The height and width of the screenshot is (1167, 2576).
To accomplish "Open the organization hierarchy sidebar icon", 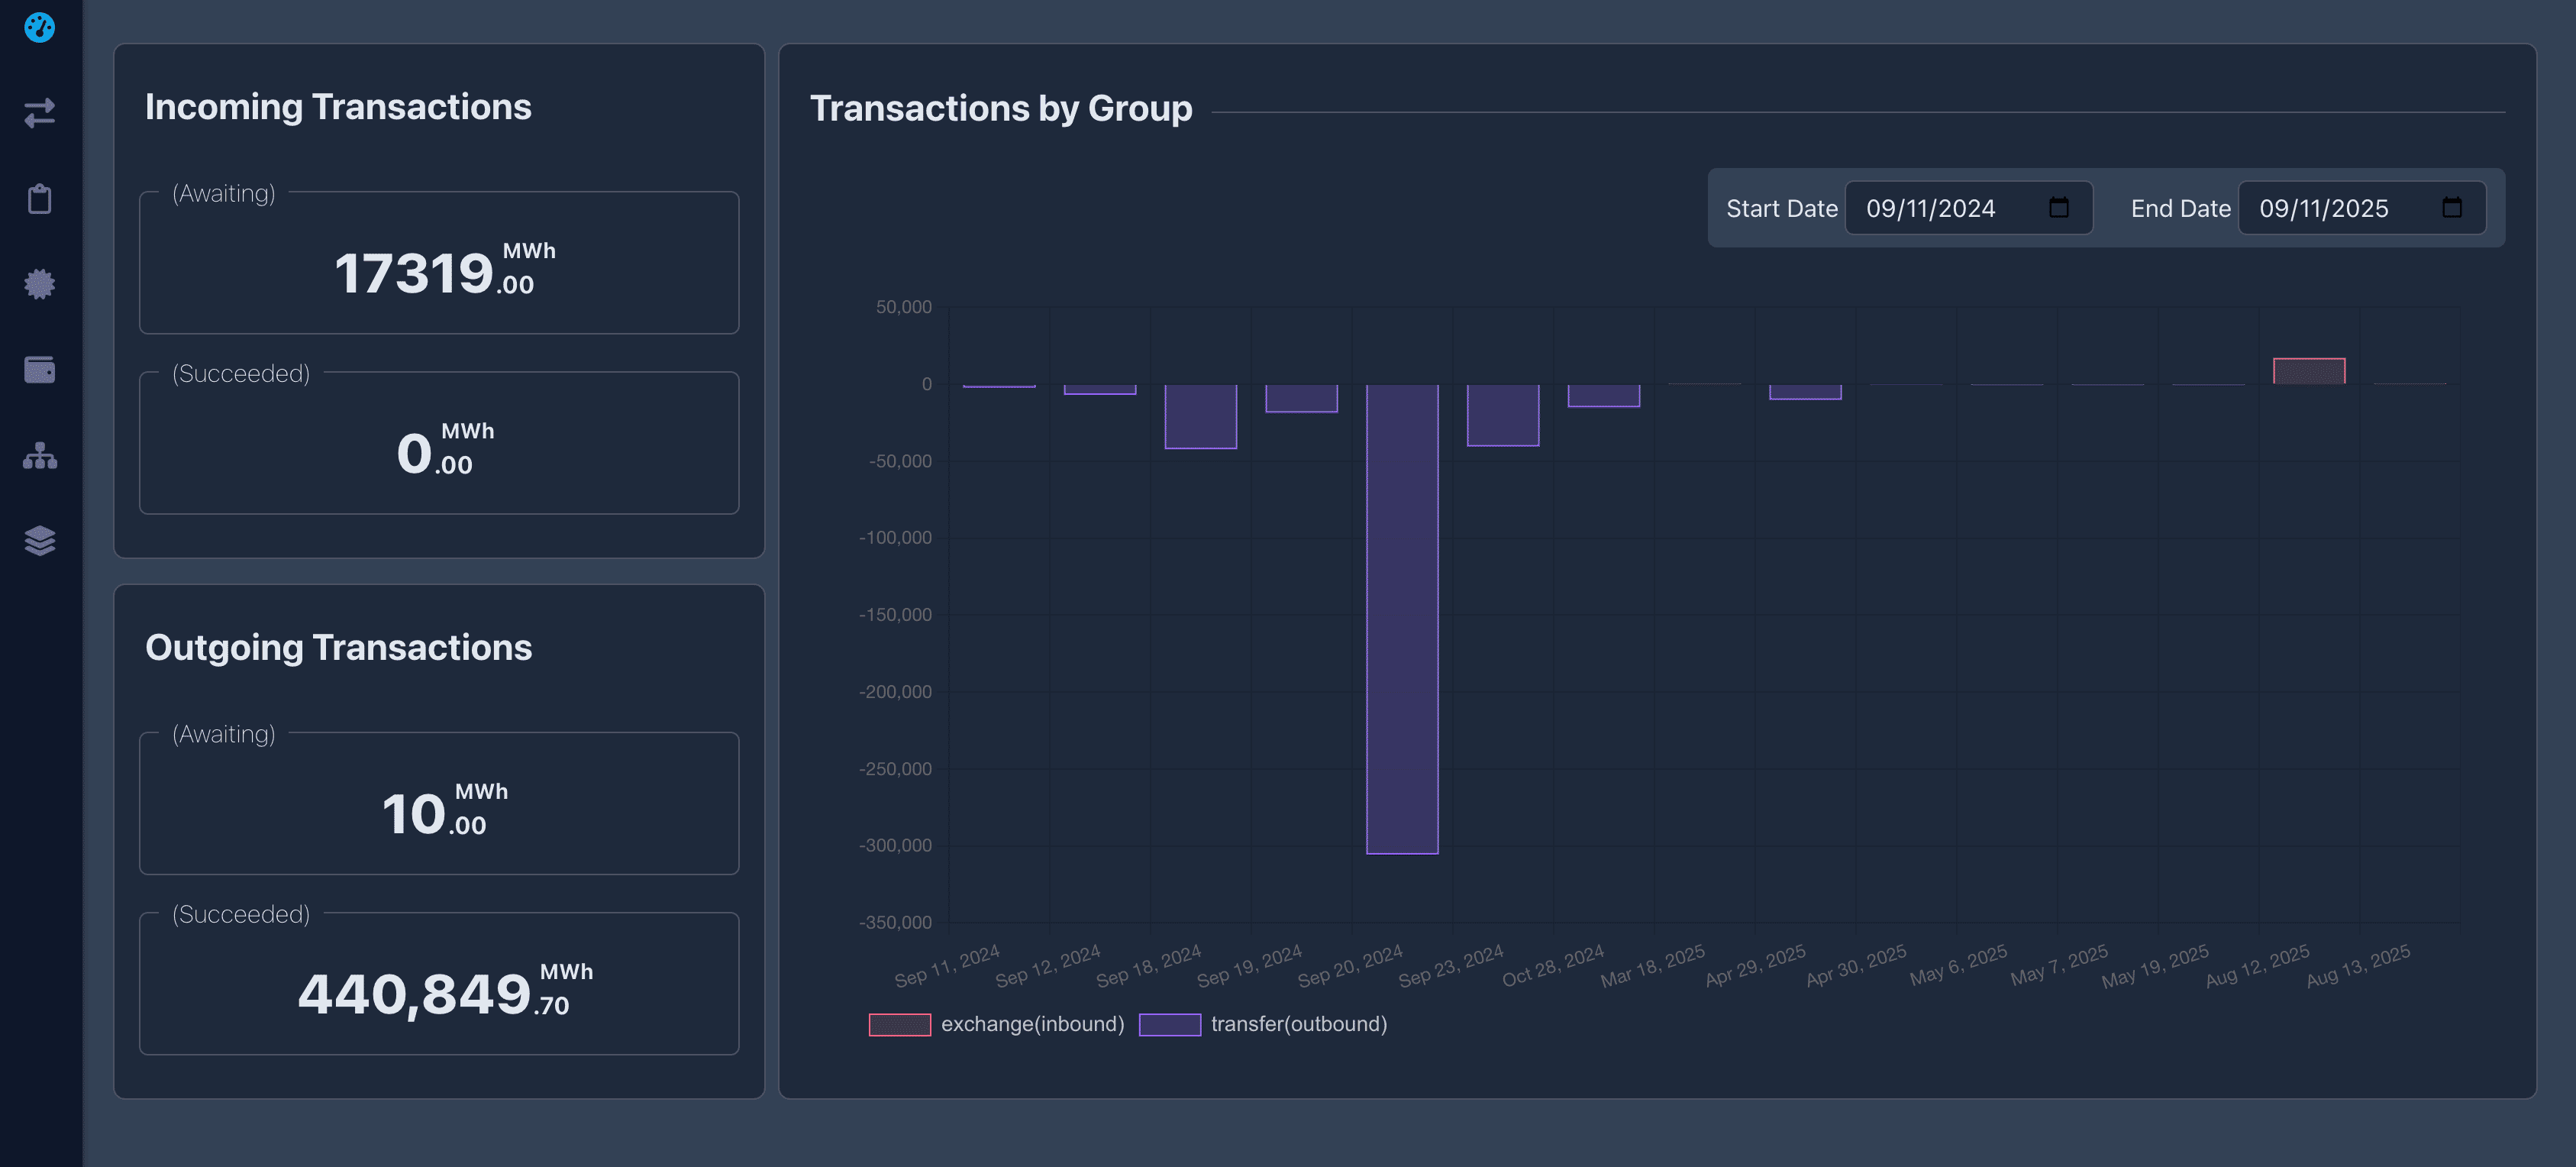I will pyautogui.click(x=39, y=456).
